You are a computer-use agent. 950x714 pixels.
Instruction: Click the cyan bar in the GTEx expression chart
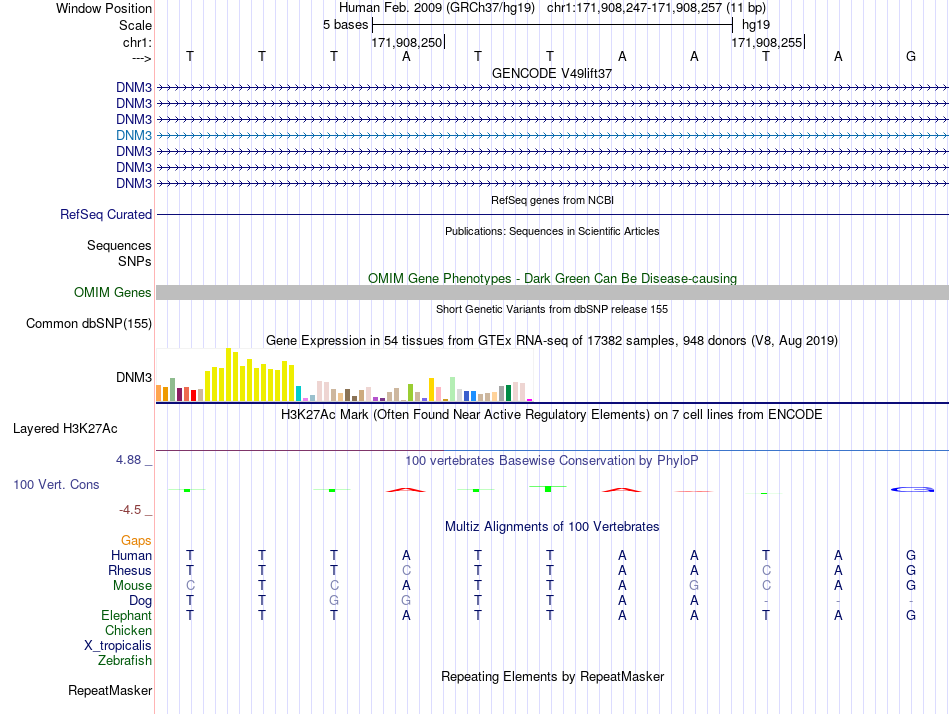(x=298, y=393)
